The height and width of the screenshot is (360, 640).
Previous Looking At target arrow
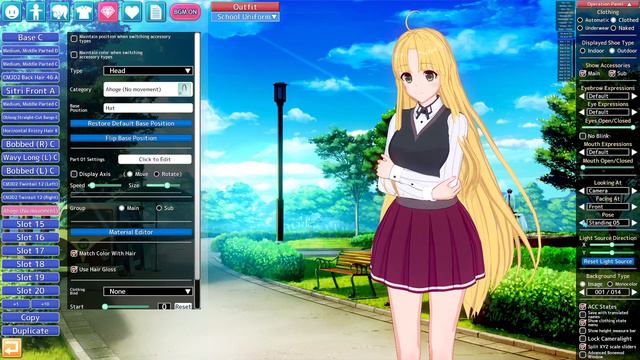coord(582,191)
